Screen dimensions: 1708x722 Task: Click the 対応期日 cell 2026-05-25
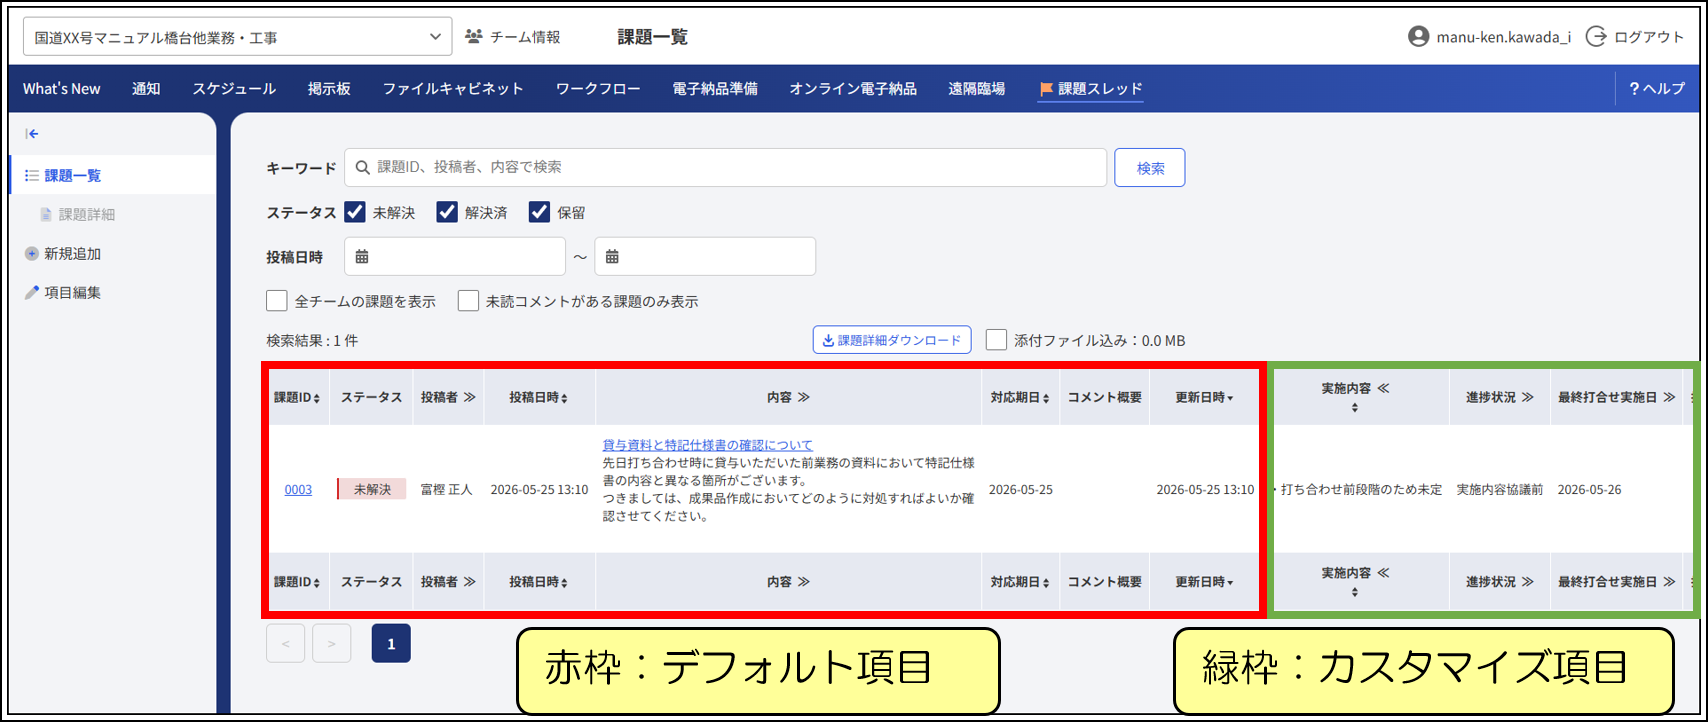[x=1020, y=490]
